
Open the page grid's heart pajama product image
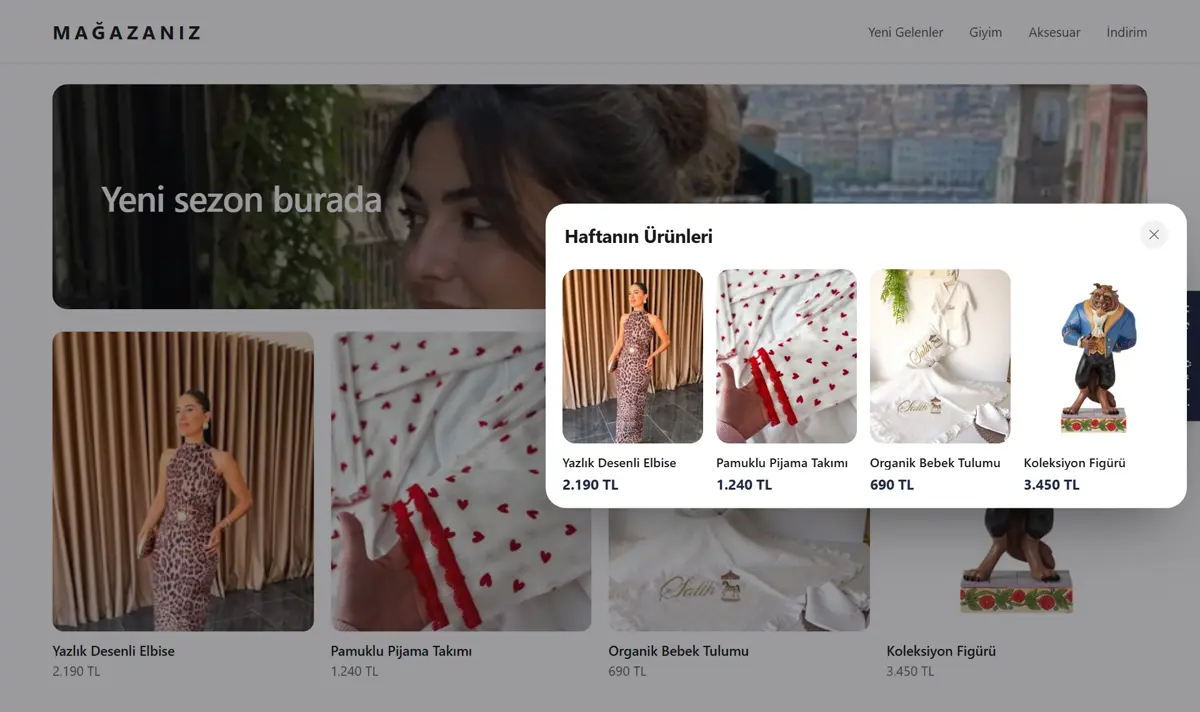[x=461, y=481]
